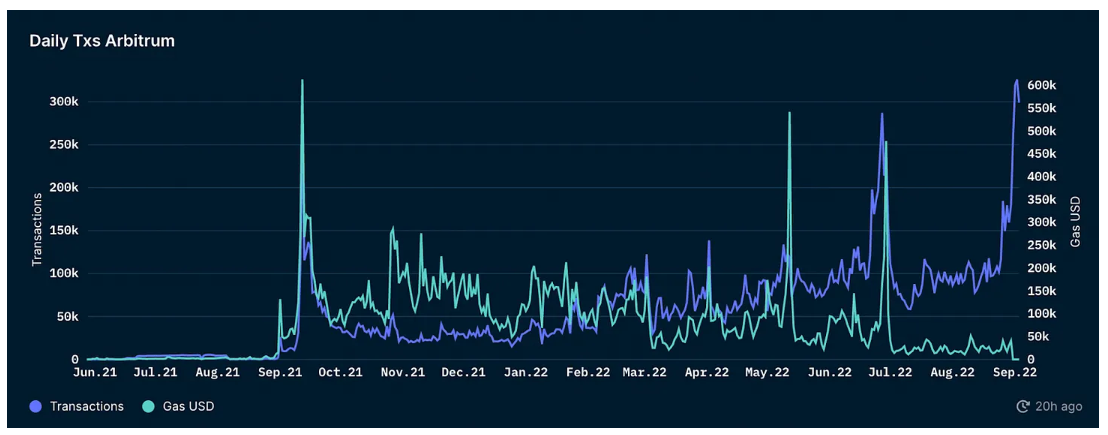Click the 'Jan.22' x-axis label
Screen dimensions: 1108x435
point(527,372)
